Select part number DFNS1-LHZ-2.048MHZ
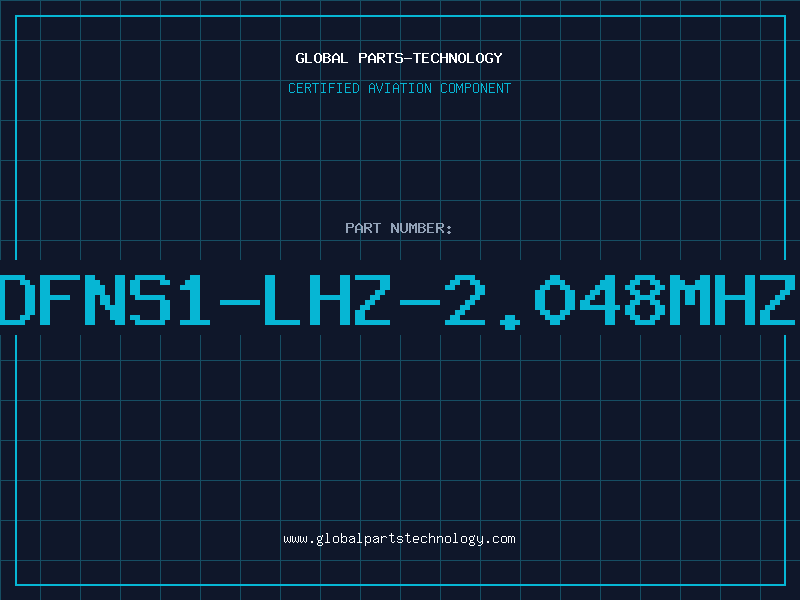800x600 pixels. [398, 301]
